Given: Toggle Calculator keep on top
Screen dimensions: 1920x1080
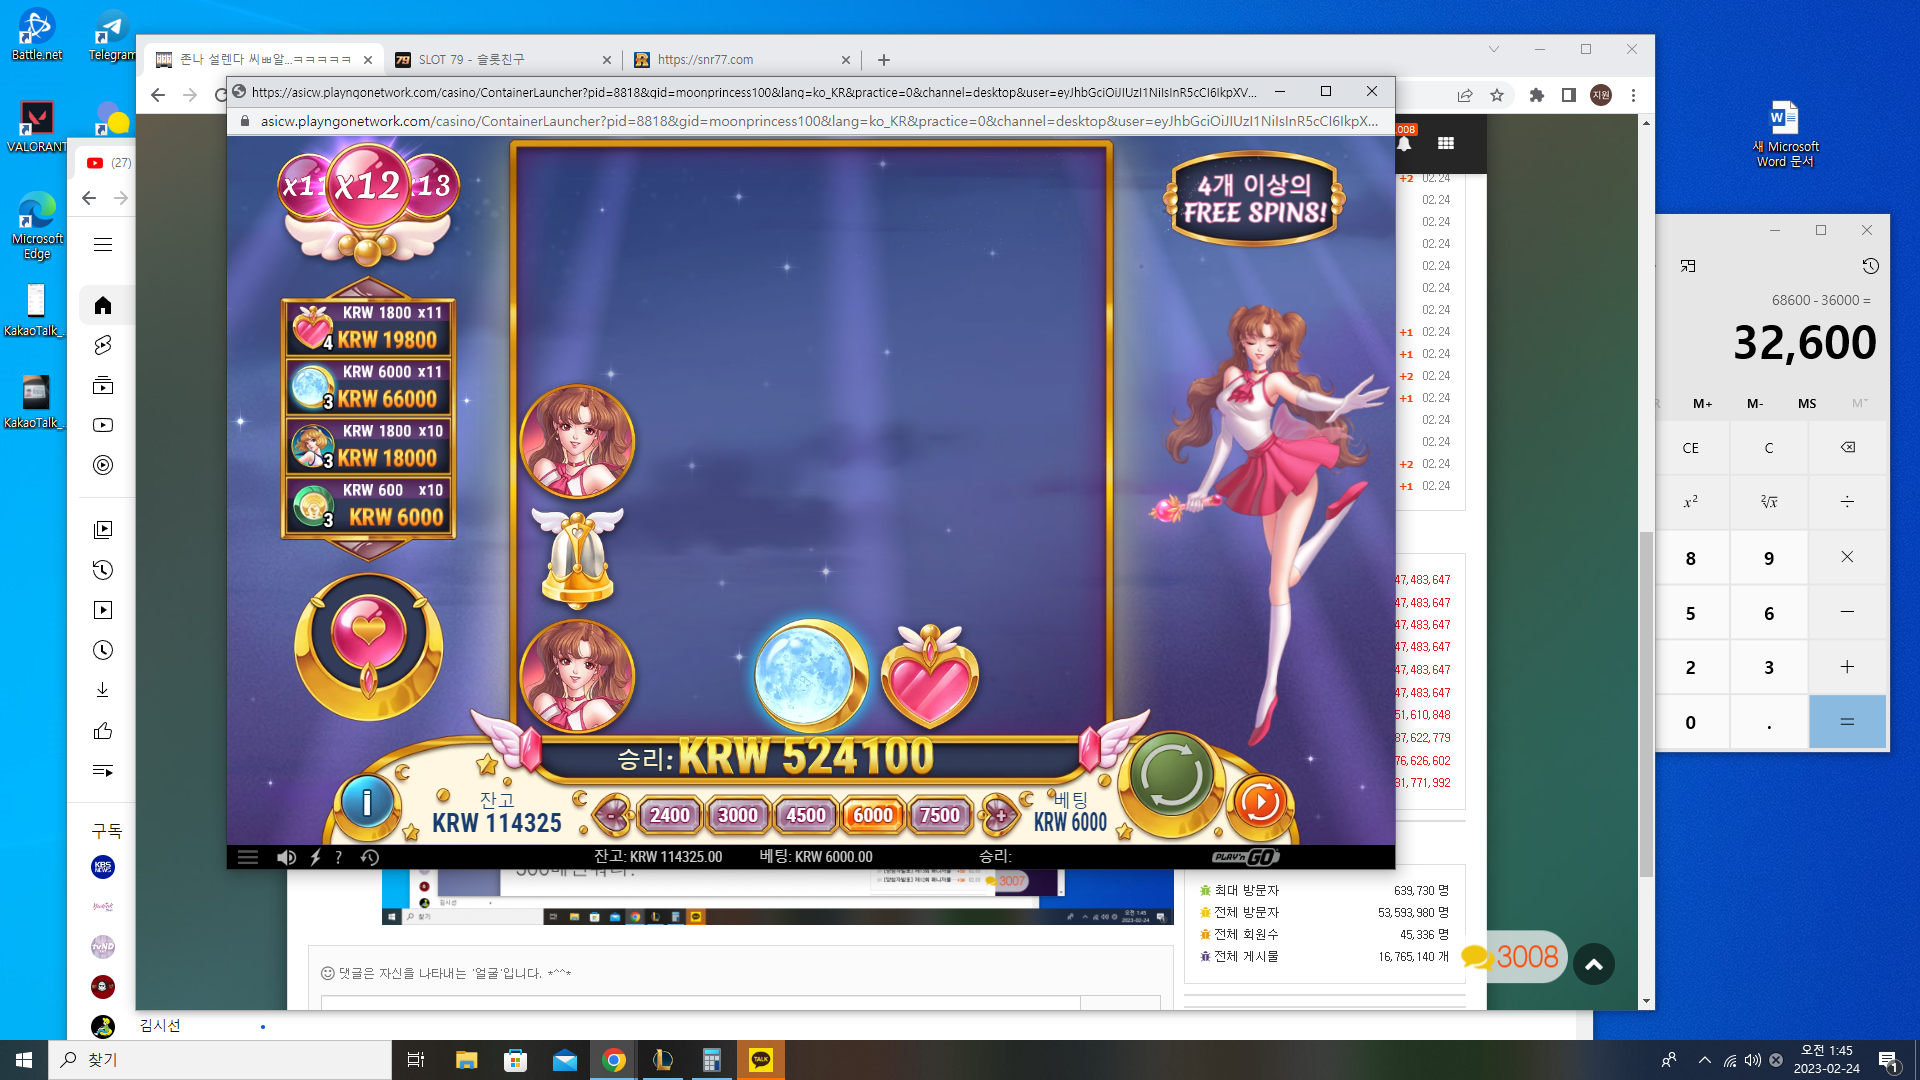Looking at the screenshot, I should pos(1688,266).
